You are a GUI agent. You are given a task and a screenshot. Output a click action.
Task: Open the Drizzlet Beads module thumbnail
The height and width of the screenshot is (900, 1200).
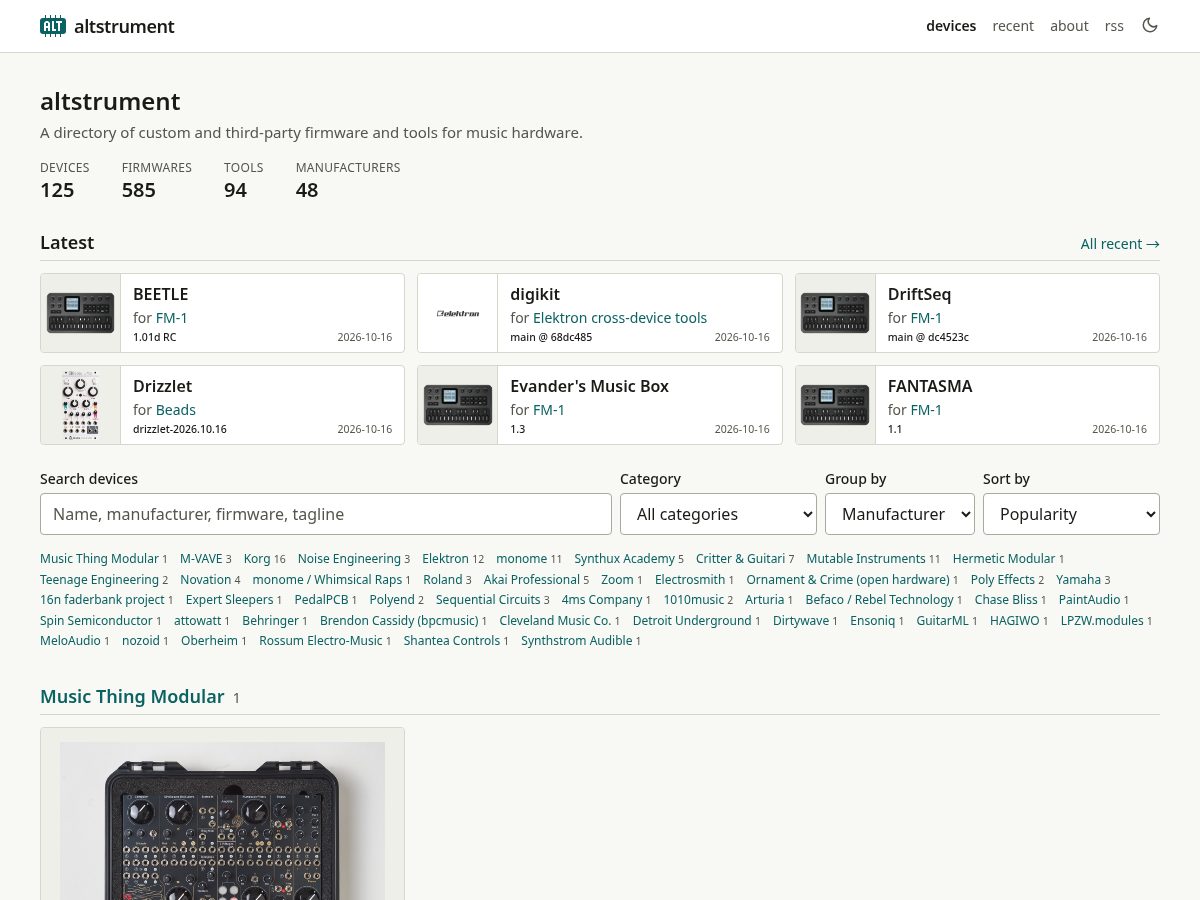81,405
